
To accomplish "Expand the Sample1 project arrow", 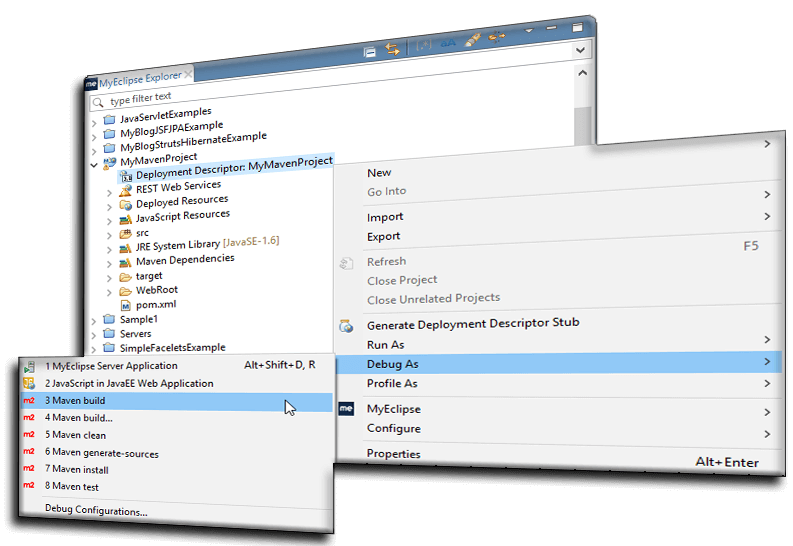I will pyautogui.click(x=94, y=321).
